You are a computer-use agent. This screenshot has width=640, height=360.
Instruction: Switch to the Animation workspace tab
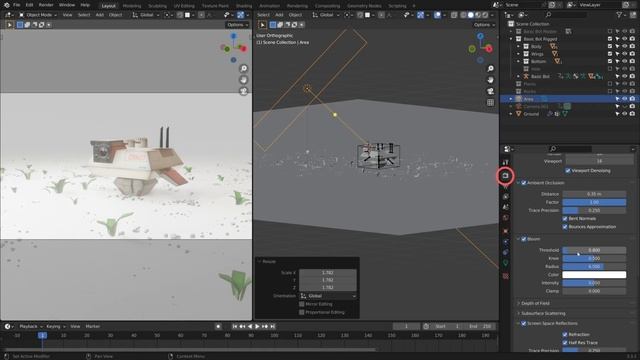[x=270, y=6]
